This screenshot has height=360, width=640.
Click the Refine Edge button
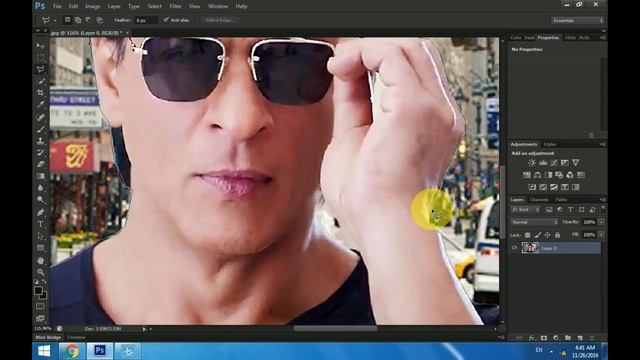tap(220, 20)
